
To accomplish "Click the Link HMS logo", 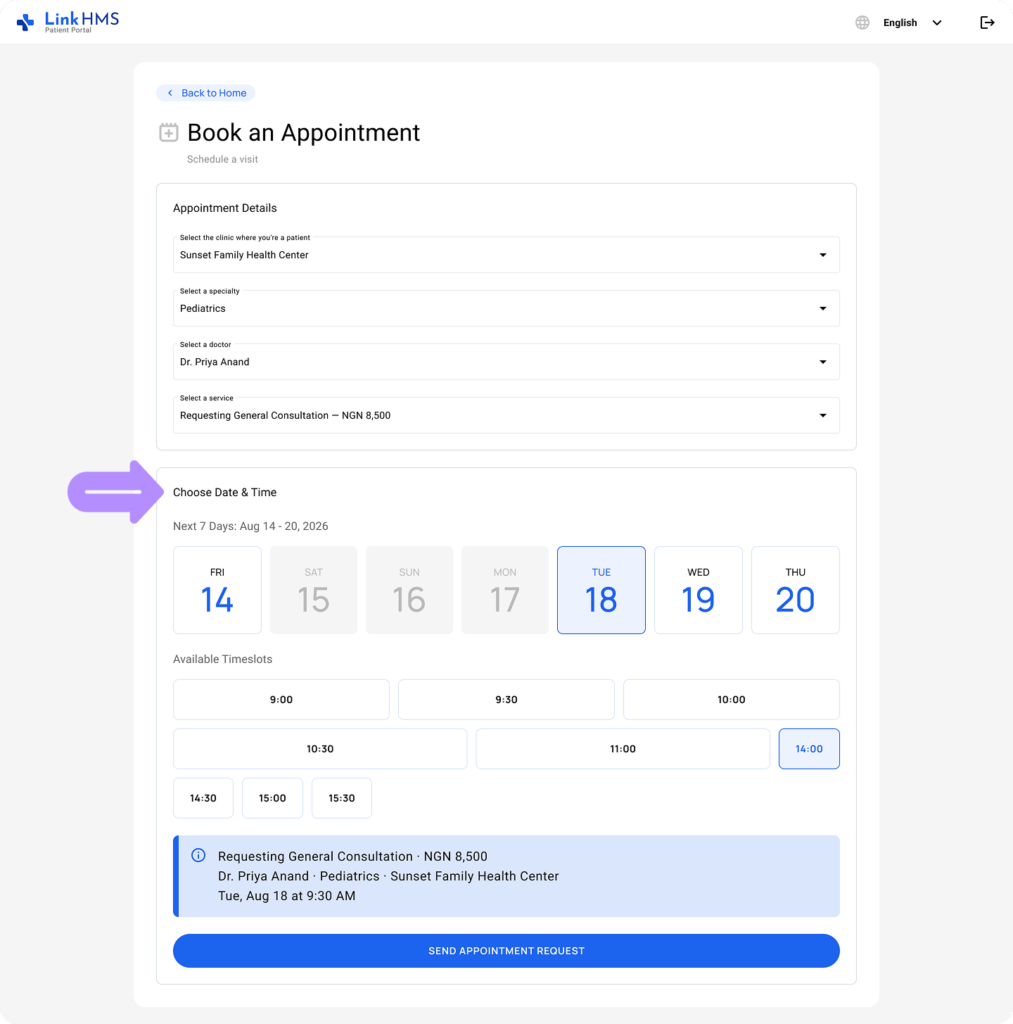I will (x=68, y=22).
